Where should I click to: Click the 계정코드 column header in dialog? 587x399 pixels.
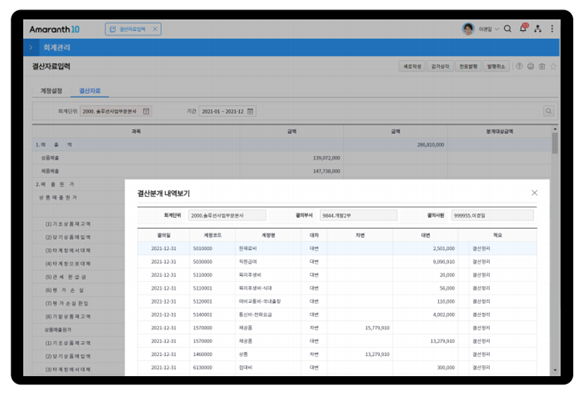click(x=212, y=235)
